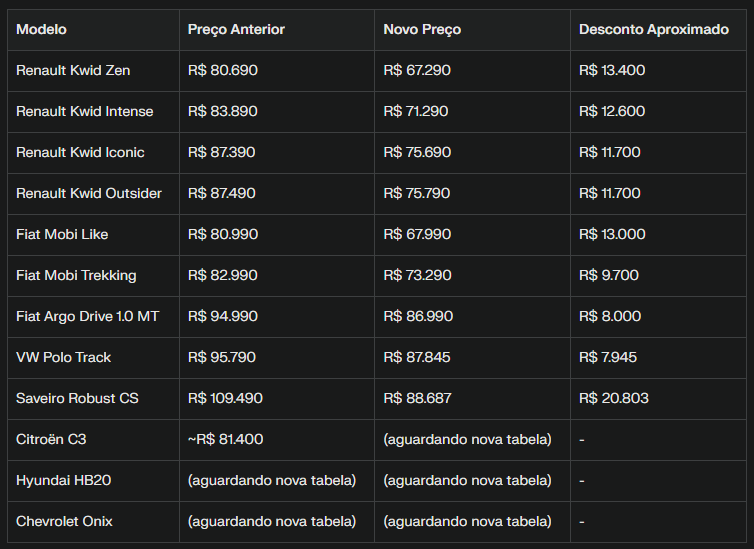Viewport: 754px width, 549px height.
Task: Click the R$ 109.490 previous price
Action: (225, 399)
